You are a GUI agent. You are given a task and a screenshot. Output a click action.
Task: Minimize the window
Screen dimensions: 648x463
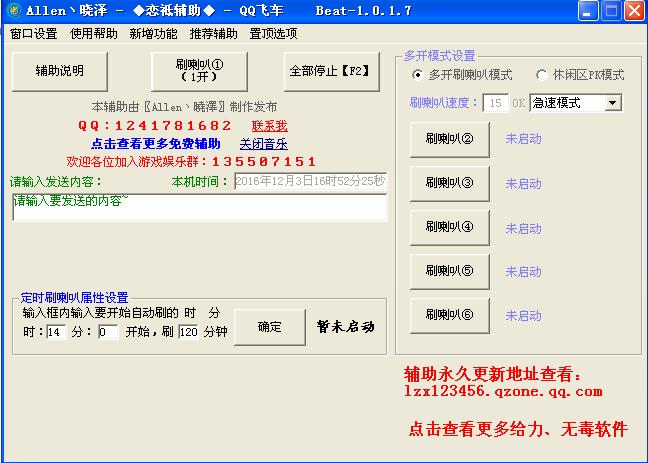587,11
